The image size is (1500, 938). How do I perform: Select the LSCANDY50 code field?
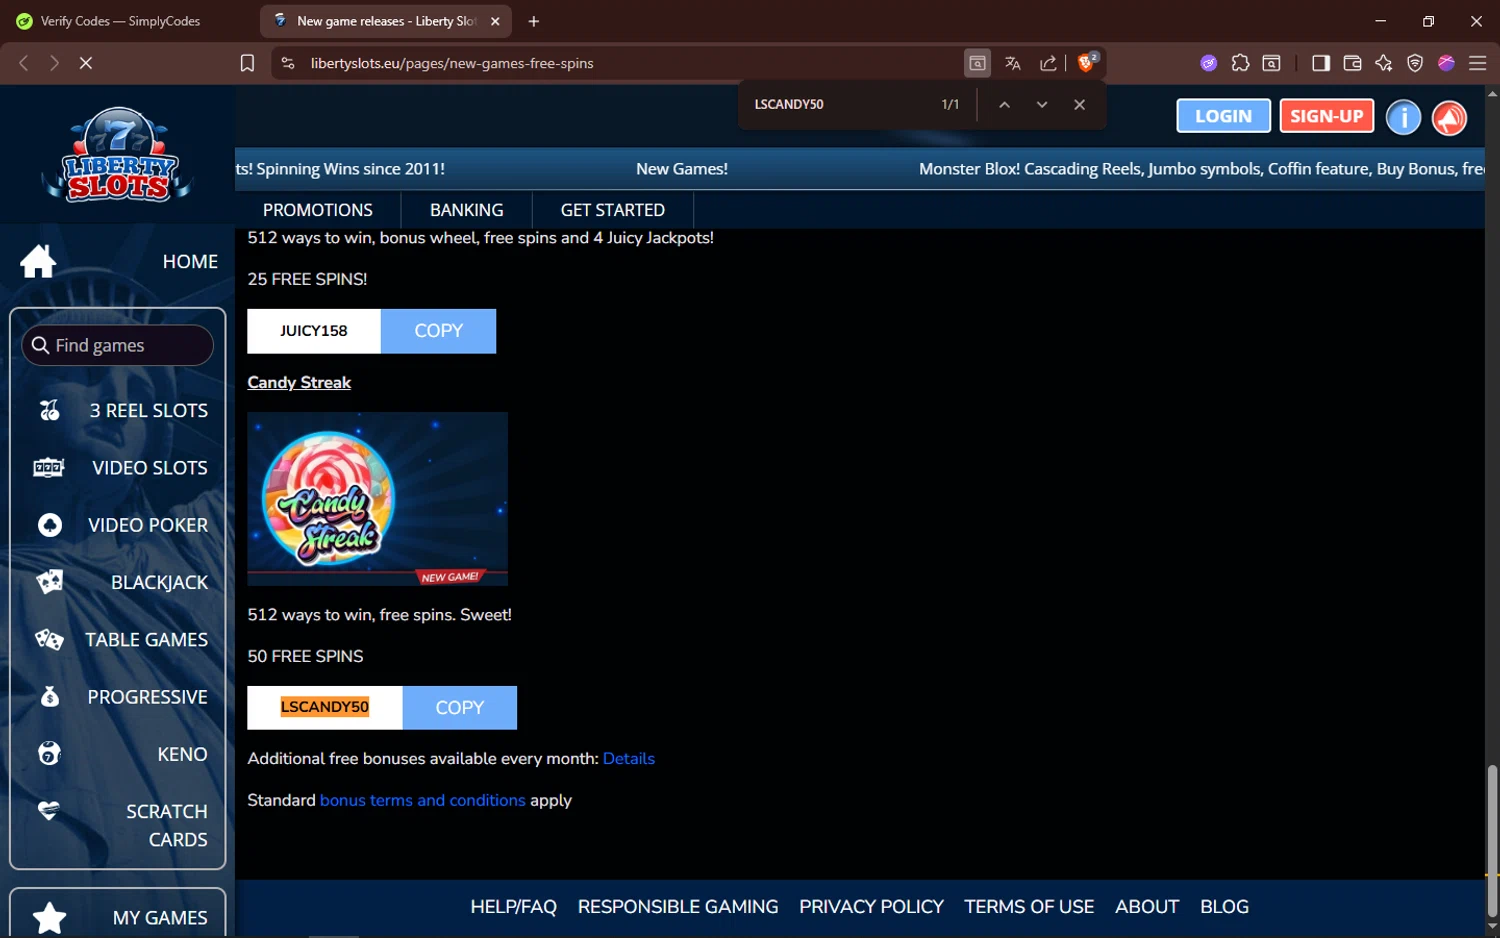pos(325,708)
